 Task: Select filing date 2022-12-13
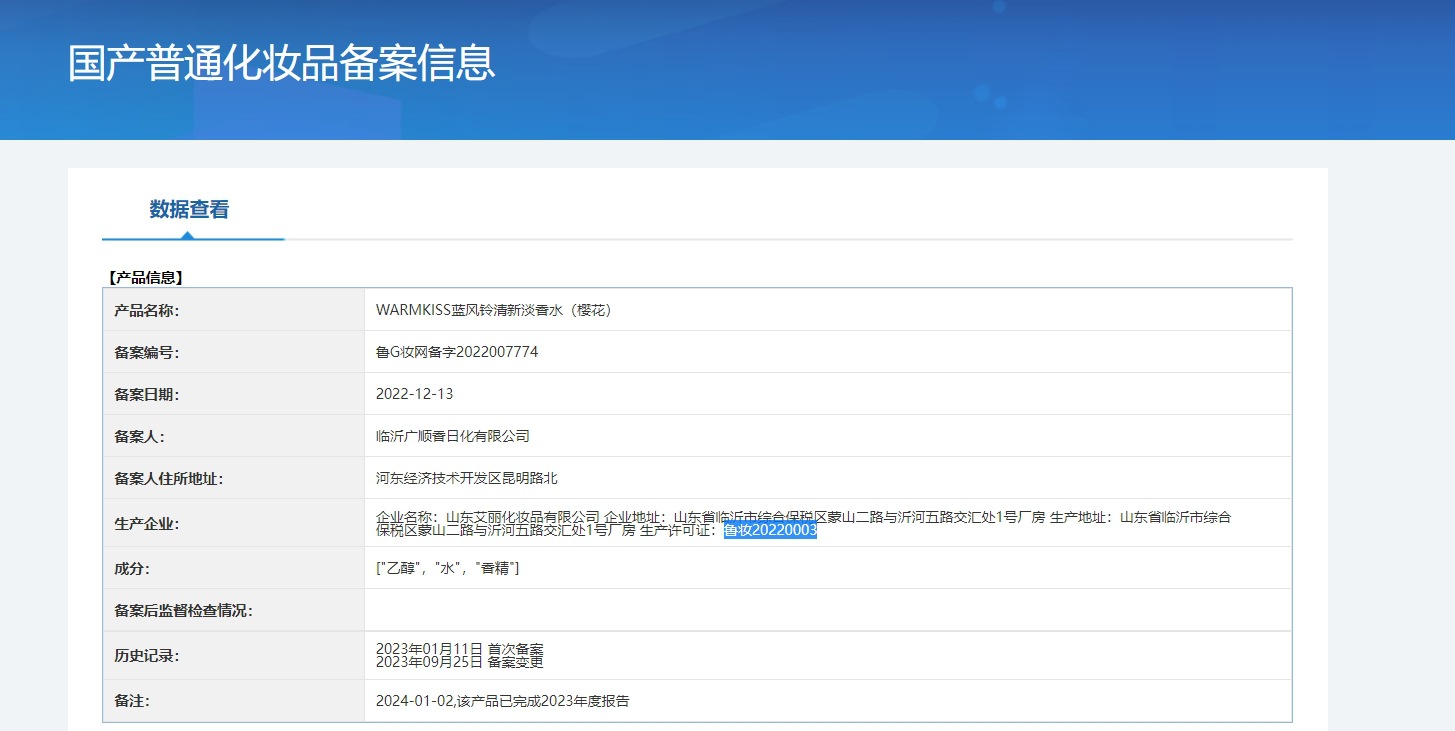tap(415, 394)
